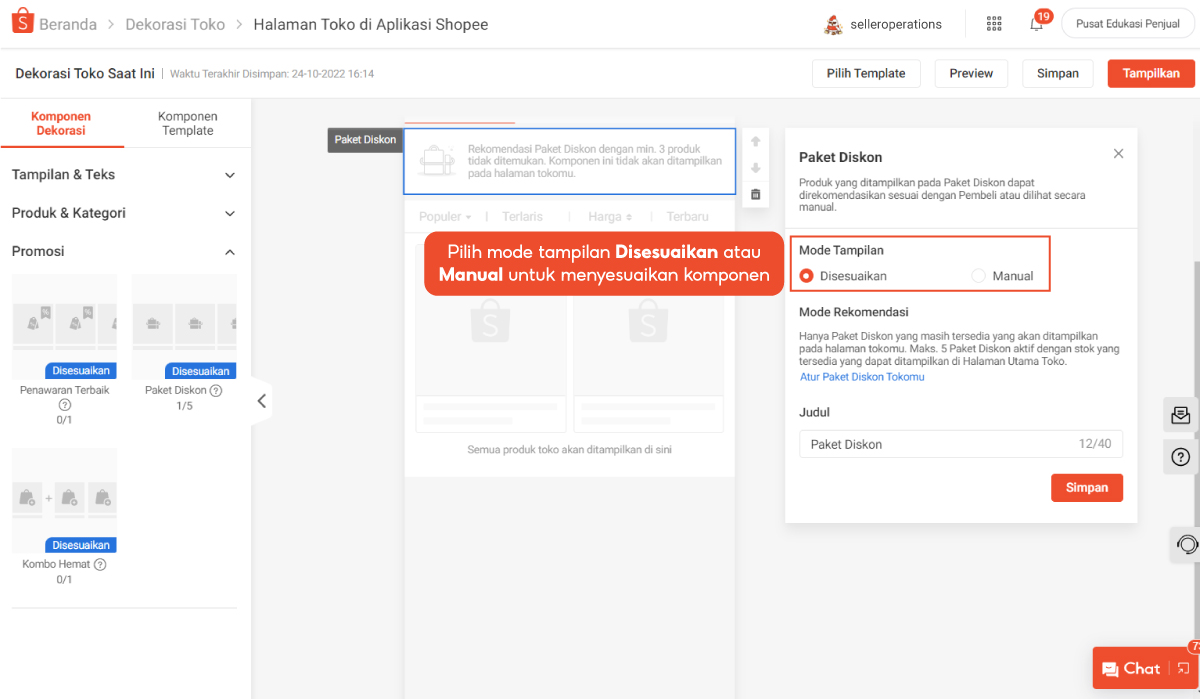This screenshot has height=699, width=1200.
Task: Click the Shopee logo icon
Action: pos(23,23)
